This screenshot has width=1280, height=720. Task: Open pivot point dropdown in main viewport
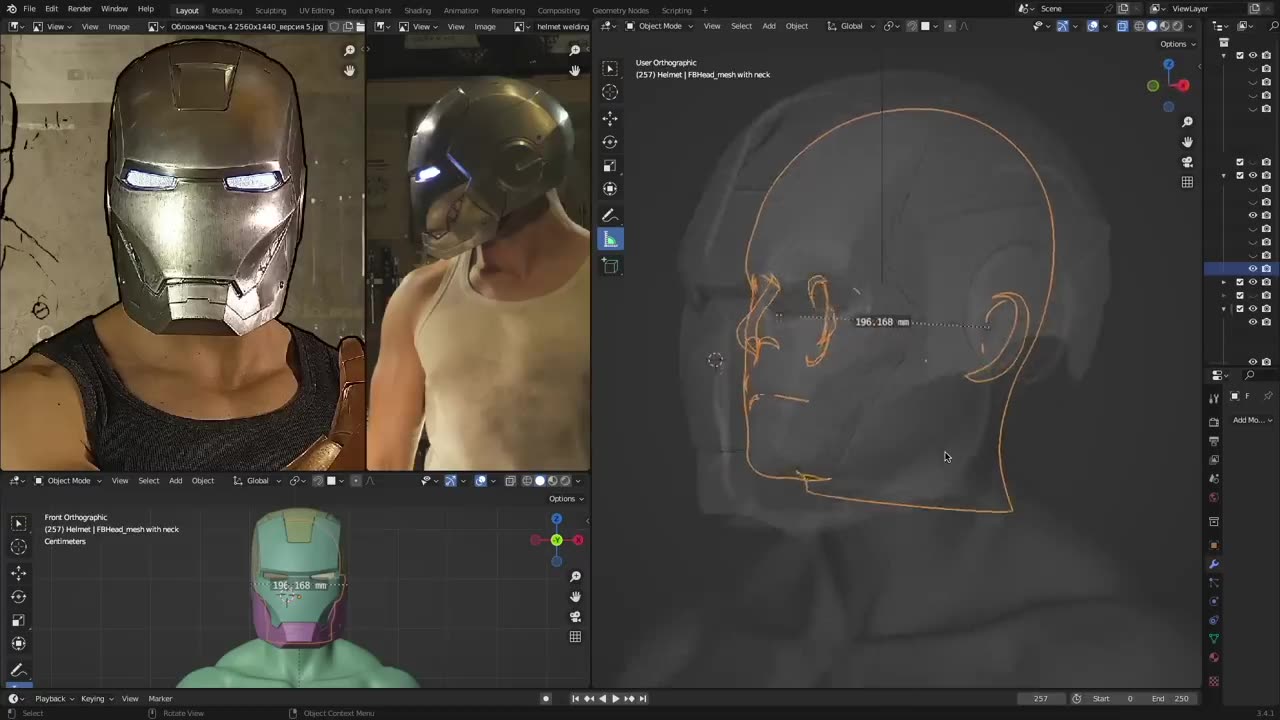[x=890, y=26]
